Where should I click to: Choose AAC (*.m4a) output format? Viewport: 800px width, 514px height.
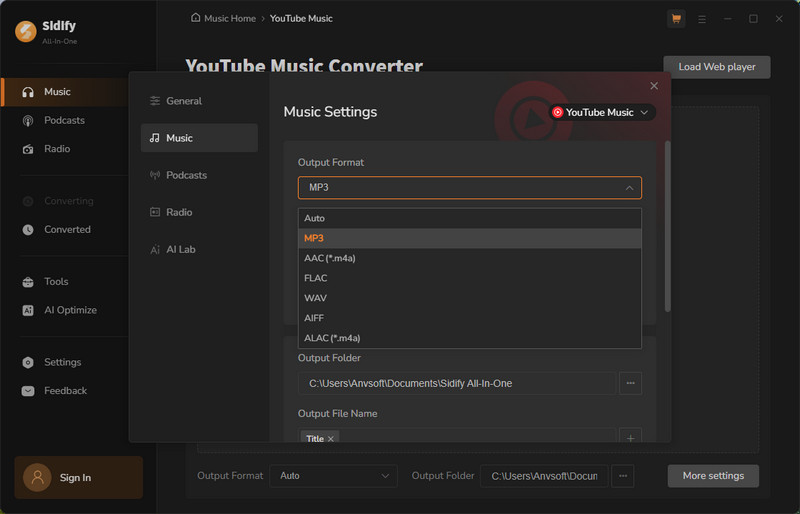click(469, 258)
